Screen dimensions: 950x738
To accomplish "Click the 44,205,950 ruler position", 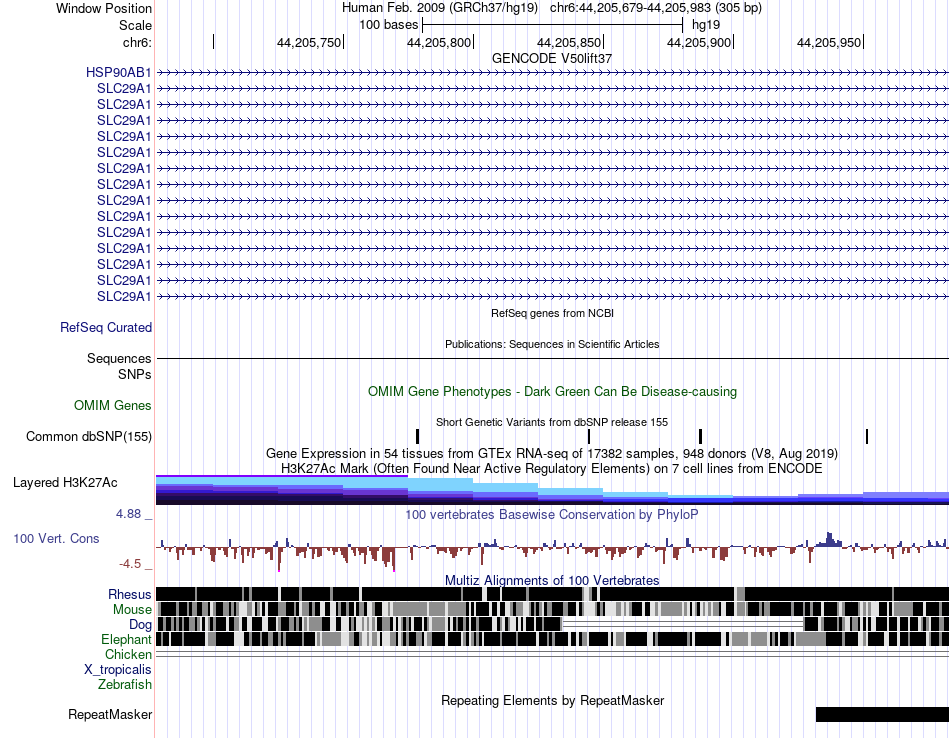I will coord(829,42).
